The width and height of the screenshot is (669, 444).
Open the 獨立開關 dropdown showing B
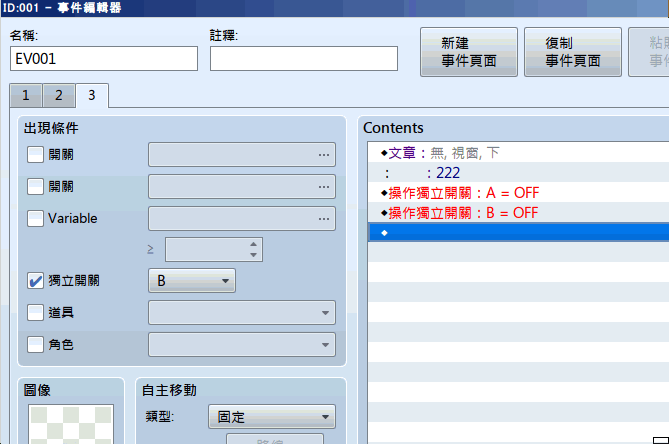(x=192, y=281)
